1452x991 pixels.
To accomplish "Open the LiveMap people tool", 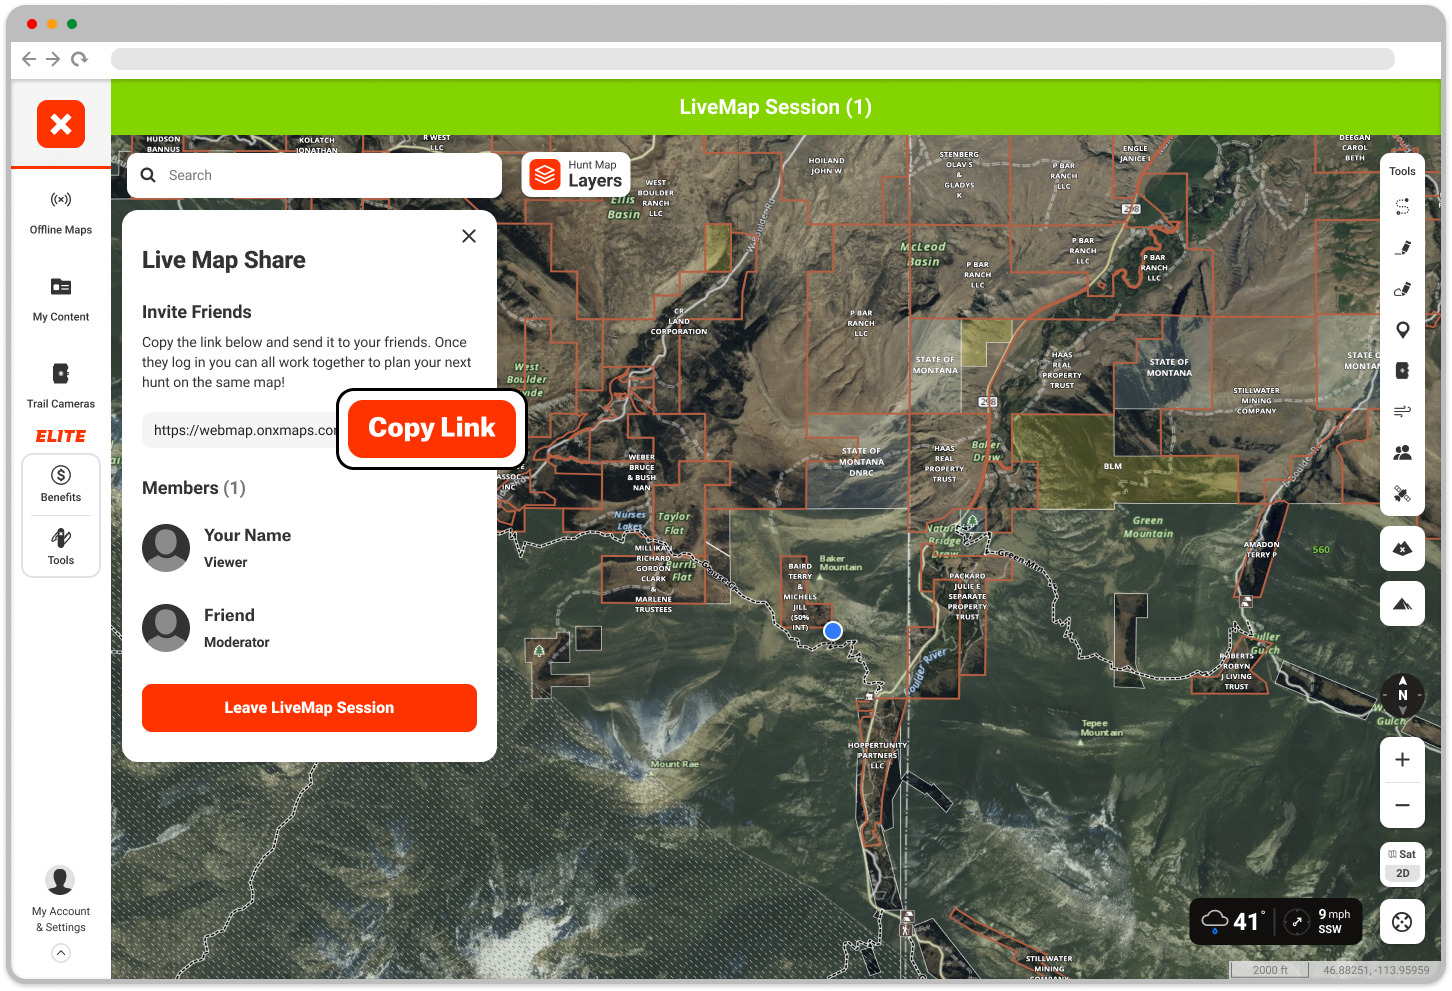I will pos(1402,452).
